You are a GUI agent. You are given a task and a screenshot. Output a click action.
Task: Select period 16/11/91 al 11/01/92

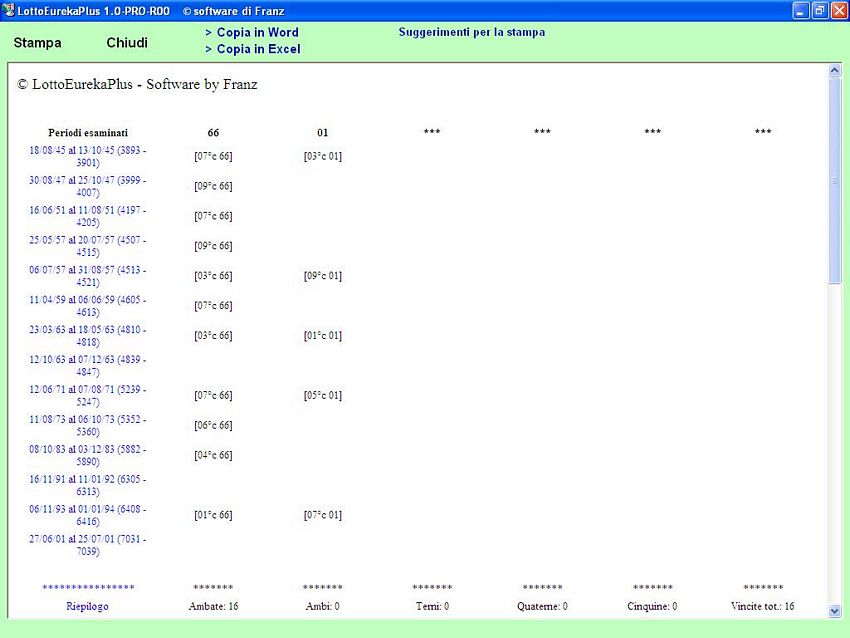point(88,485)
